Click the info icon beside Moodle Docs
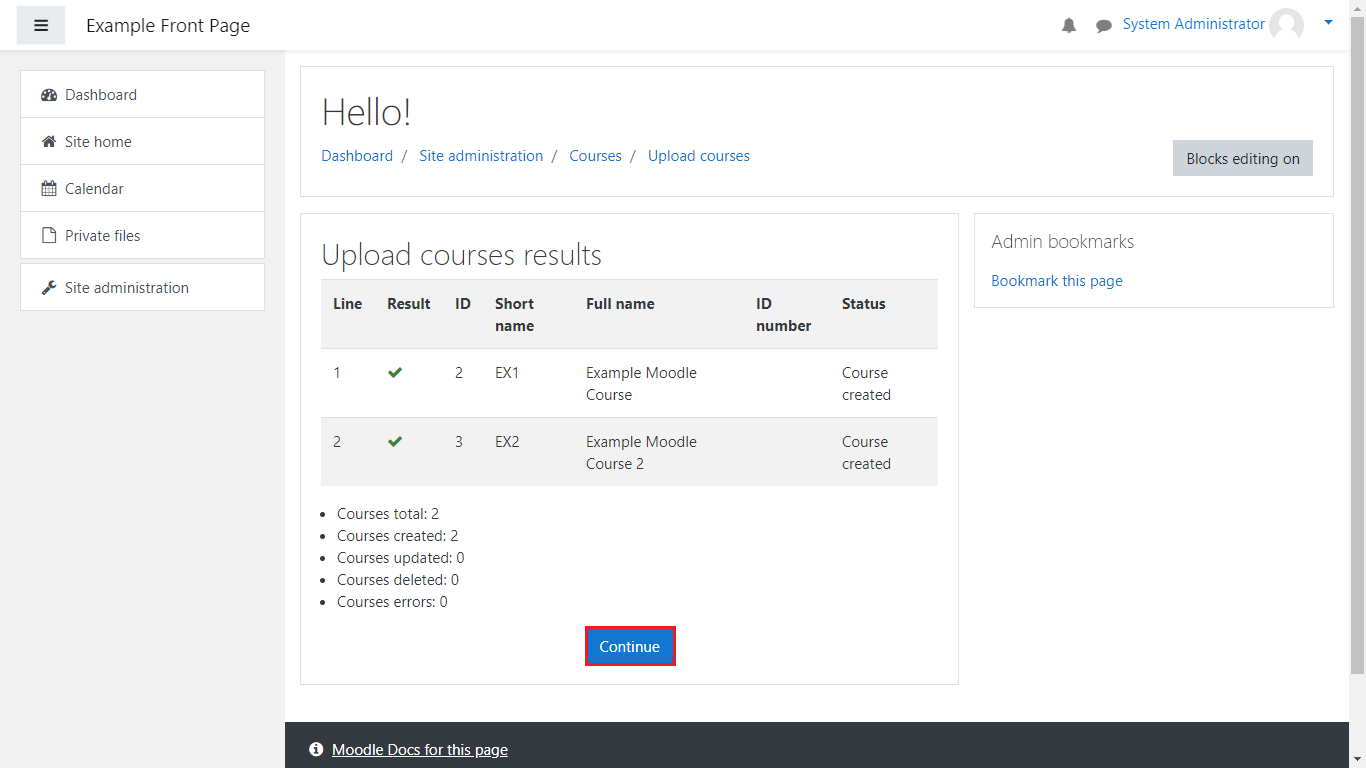Screen dimensions: 1366x768 (x=316, y=750)
